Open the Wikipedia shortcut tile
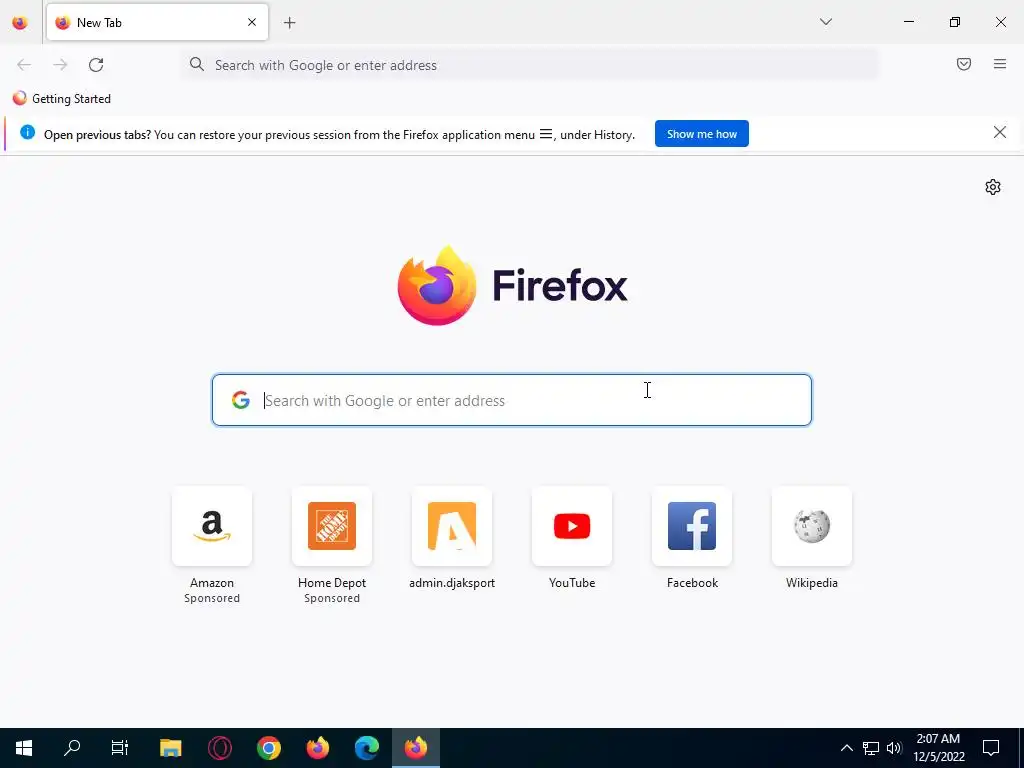 click(x=812, y=526)
